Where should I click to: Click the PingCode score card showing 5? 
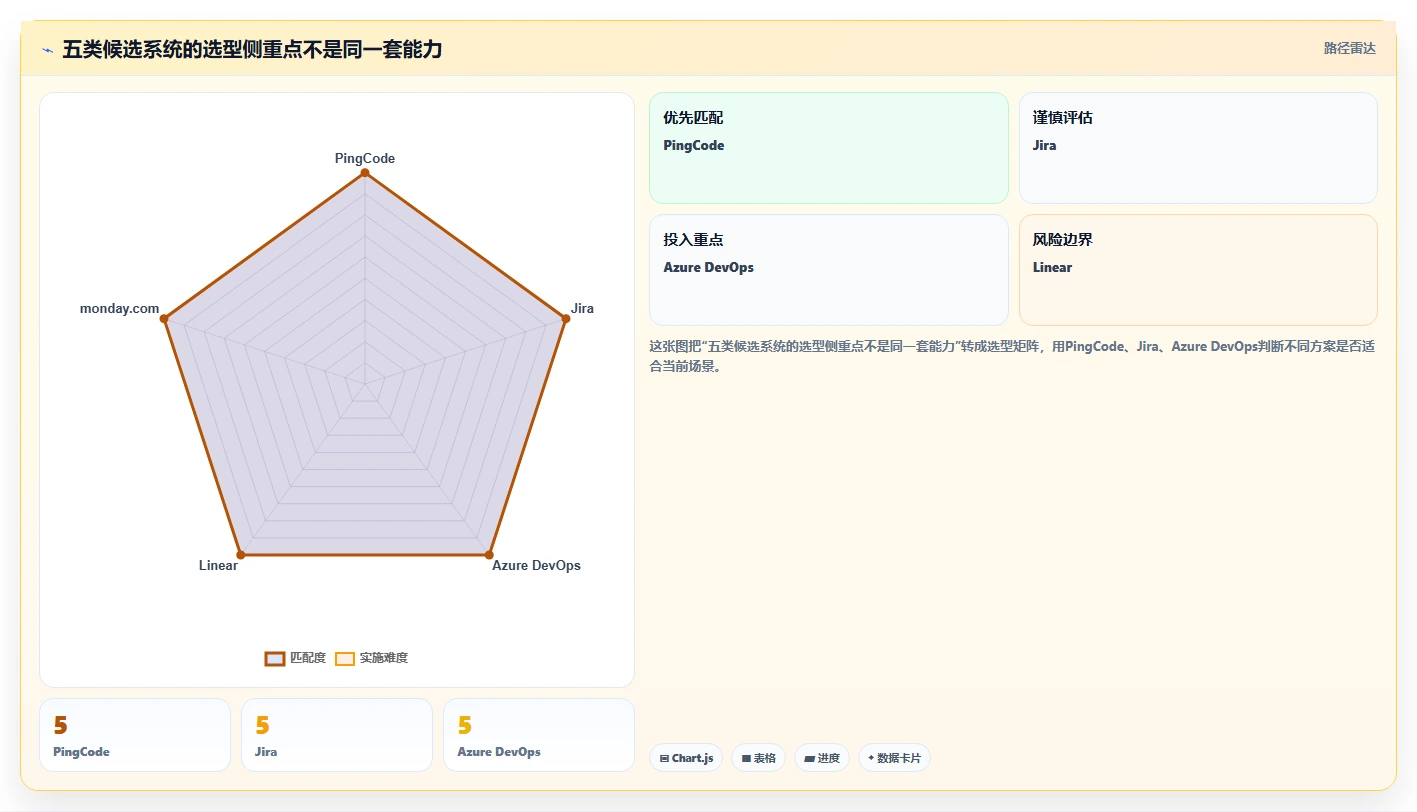tap(135, 735)
